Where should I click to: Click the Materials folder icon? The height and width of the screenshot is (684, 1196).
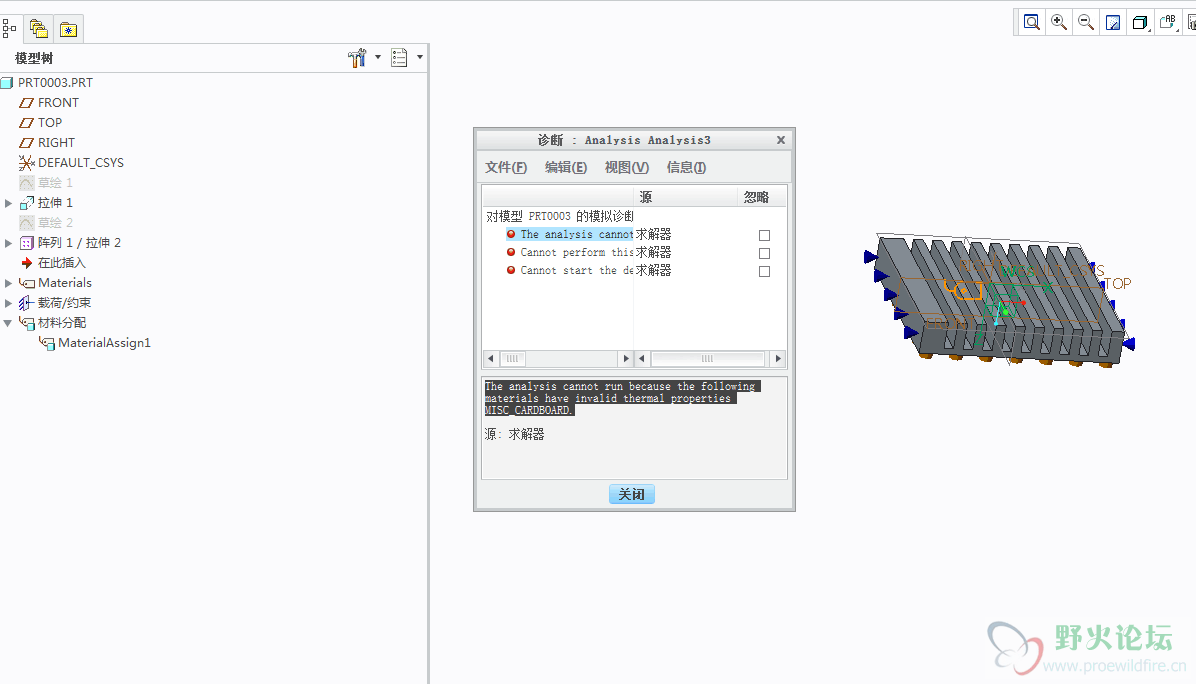pyautogui.click(x=27, y=283)
